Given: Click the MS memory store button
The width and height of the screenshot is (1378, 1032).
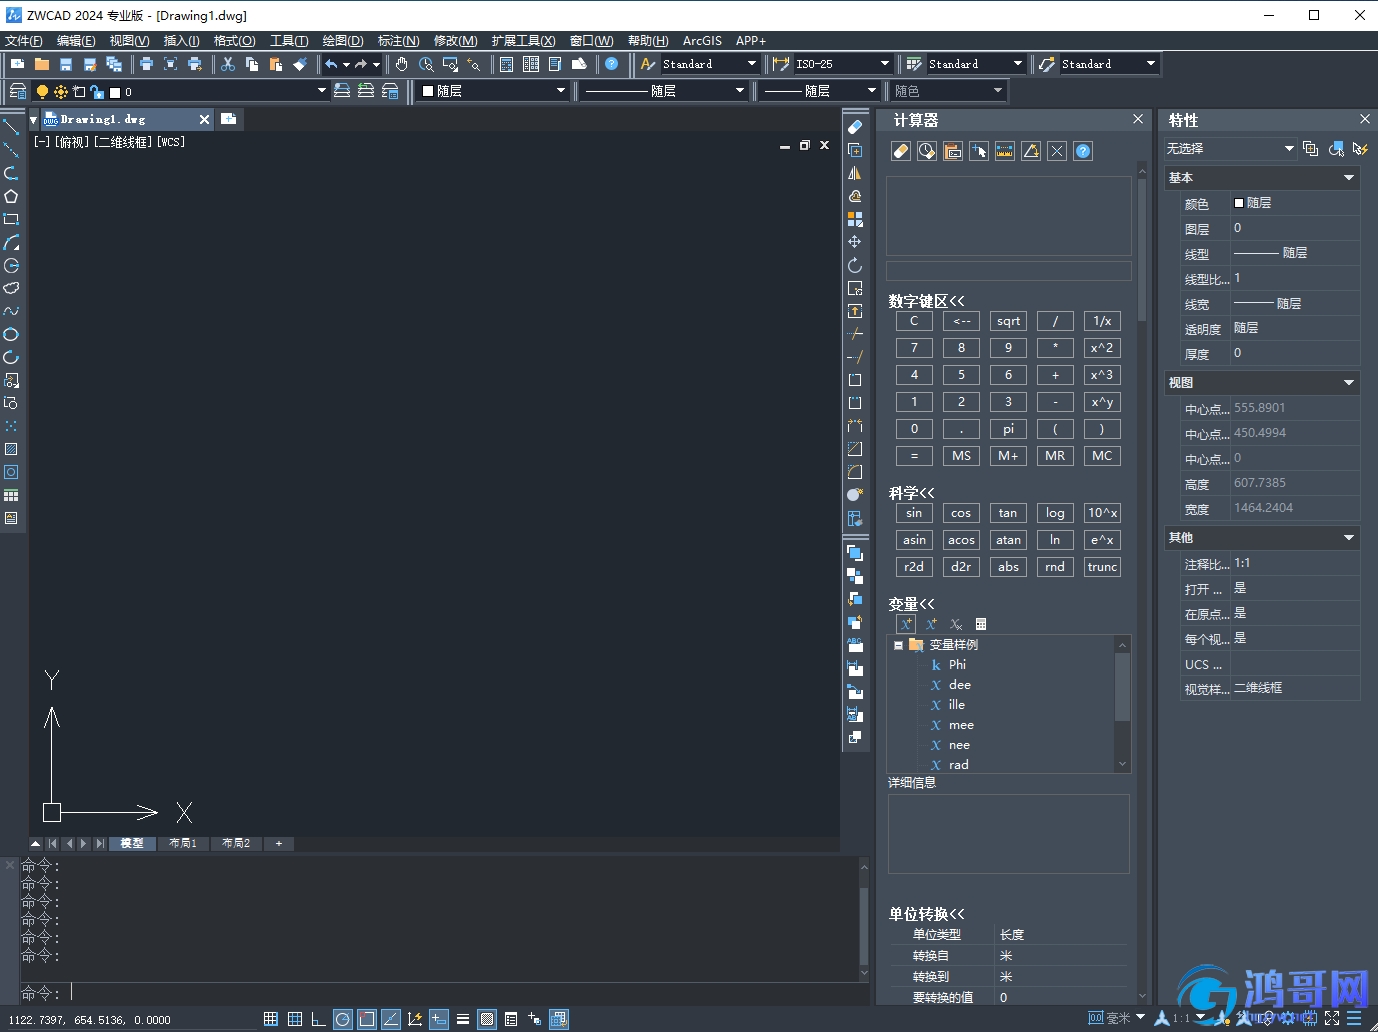Looking at the screenshot, I should pyautogui.click(x=962, y=456).
